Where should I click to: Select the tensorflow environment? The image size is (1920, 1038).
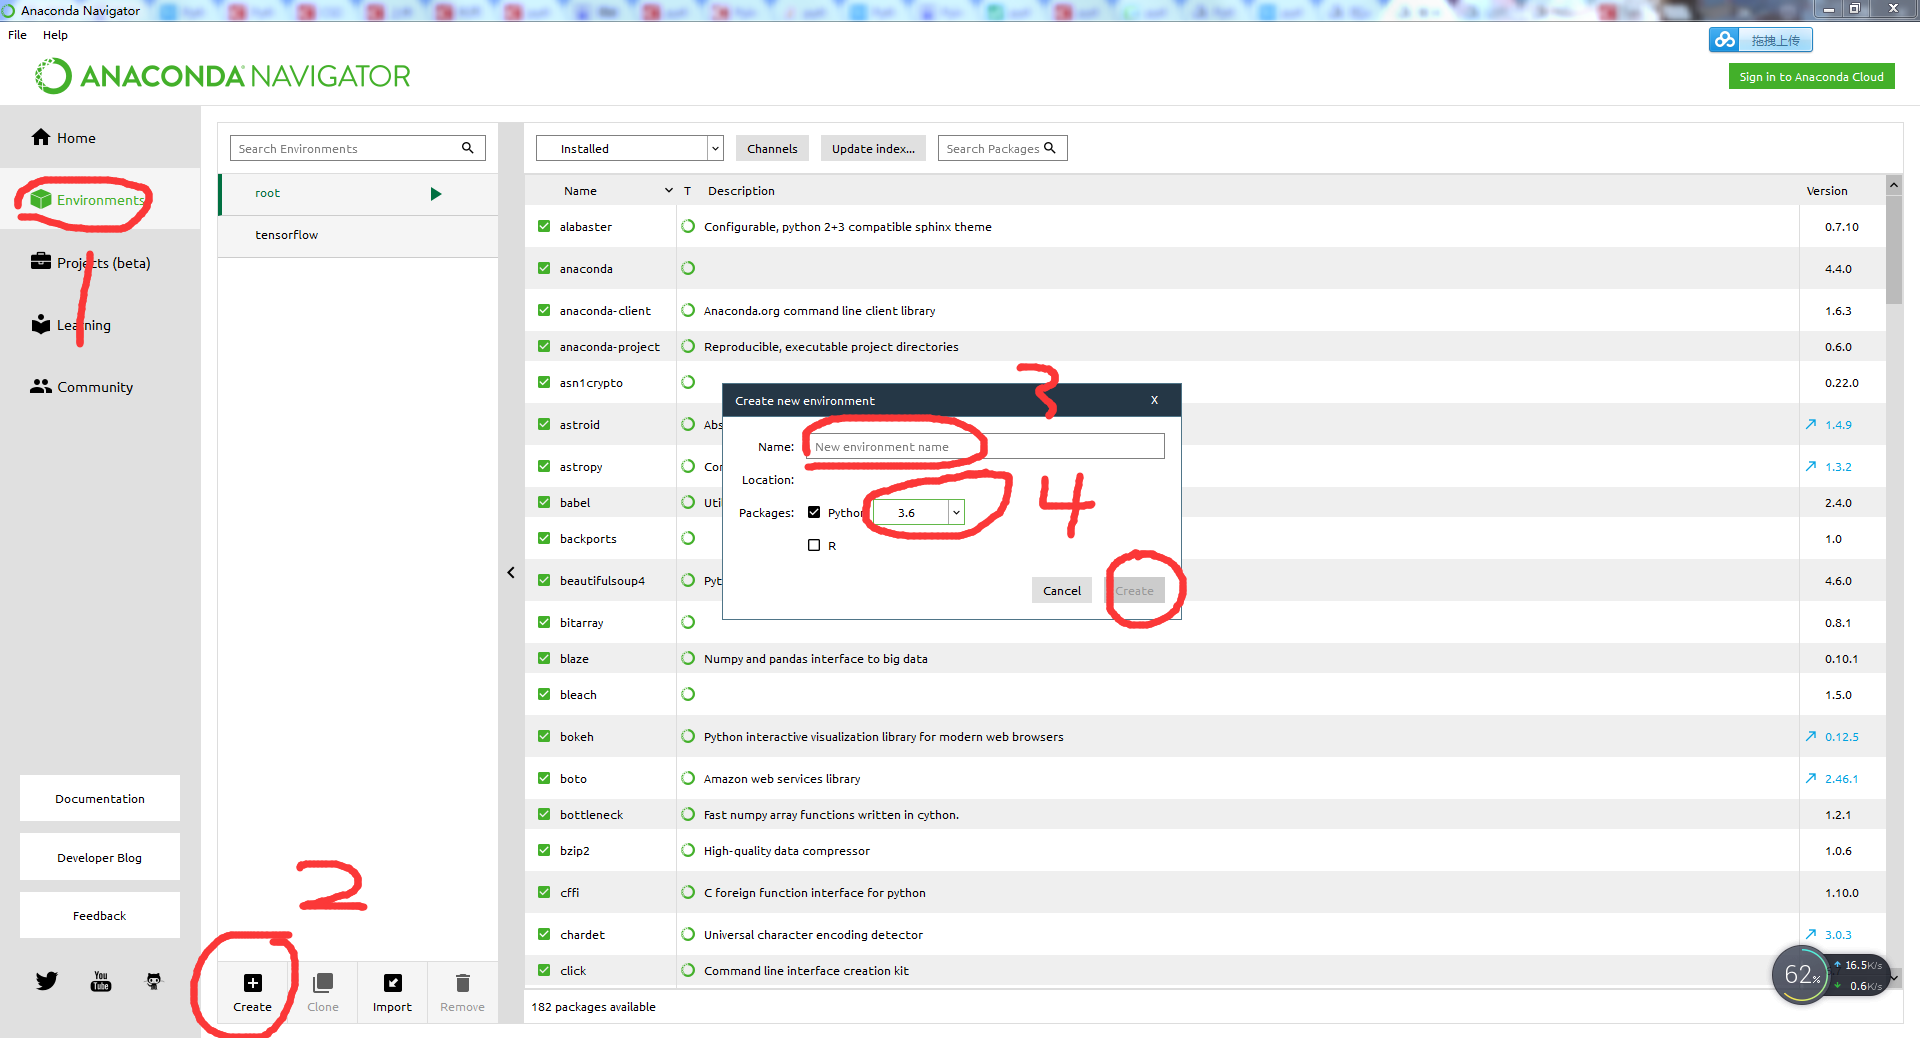point(358,236)
